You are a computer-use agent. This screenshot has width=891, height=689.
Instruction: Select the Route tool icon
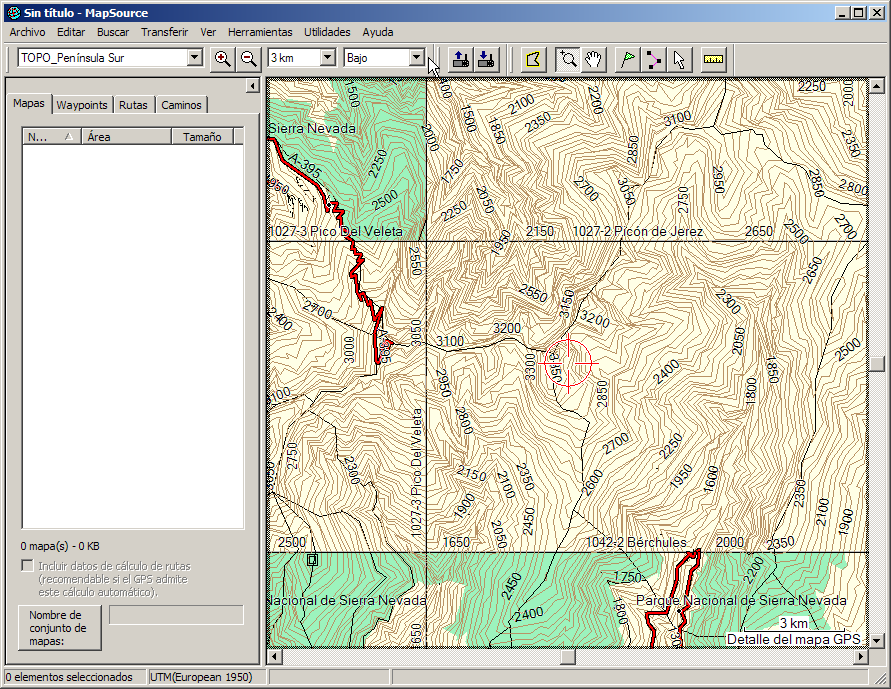(653, 59)
